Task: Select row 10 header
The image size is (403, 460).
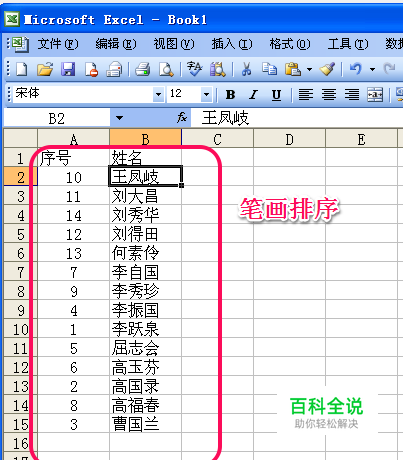Action: pyautogui.click(x=20, y=329)
